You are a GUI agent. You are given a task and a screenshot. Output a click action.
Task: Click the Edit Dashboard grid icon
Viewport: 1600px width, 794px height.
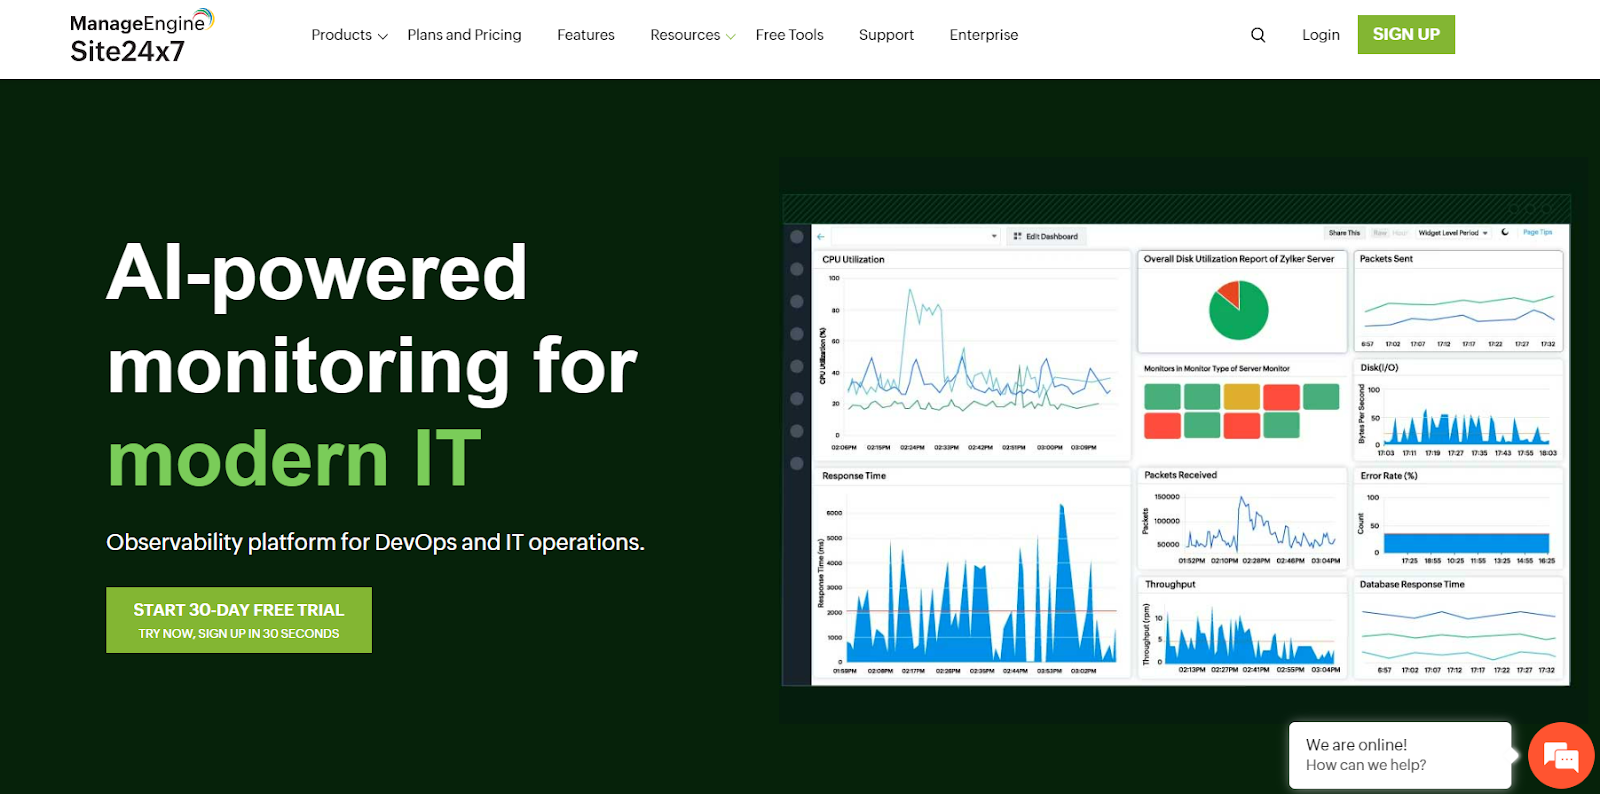click(x=1017, y=237)
